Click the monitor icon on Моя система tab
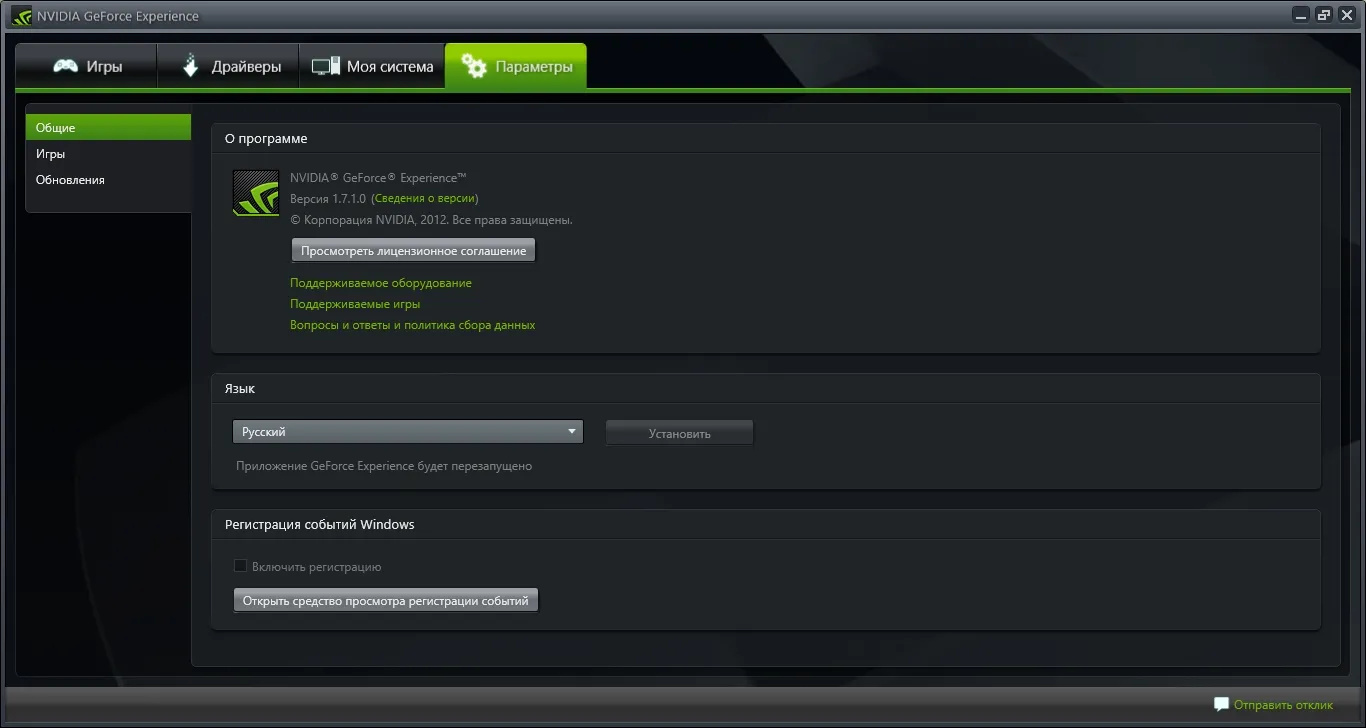The image size is (1366, 728). [x=326, y=67]
